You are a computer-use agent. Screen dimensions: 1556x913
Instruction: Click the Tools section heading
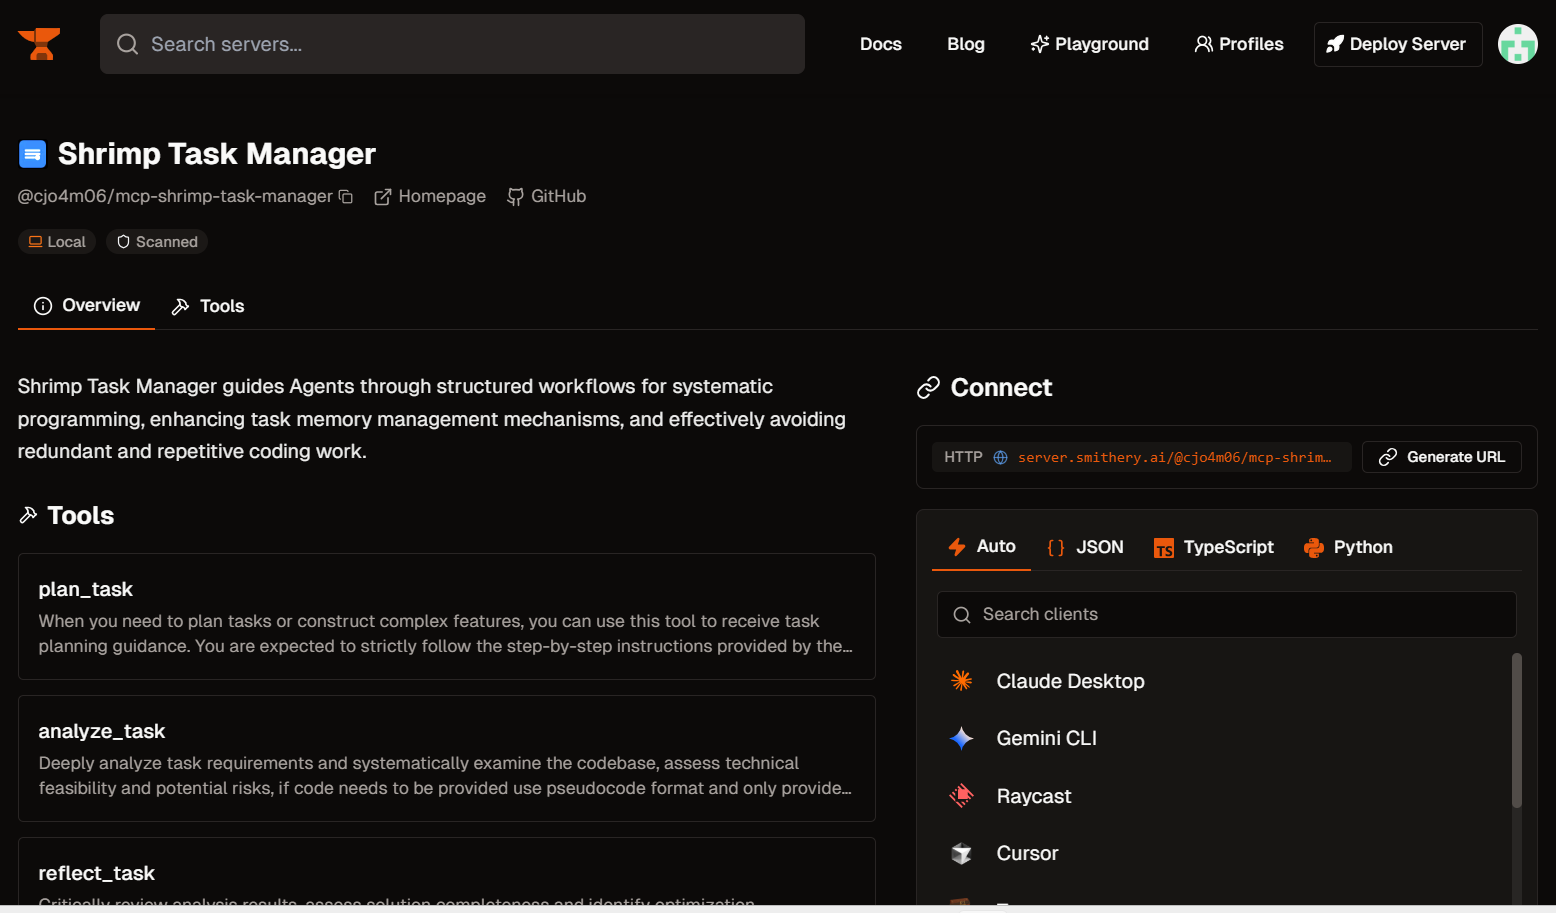(x=80, y=515)
